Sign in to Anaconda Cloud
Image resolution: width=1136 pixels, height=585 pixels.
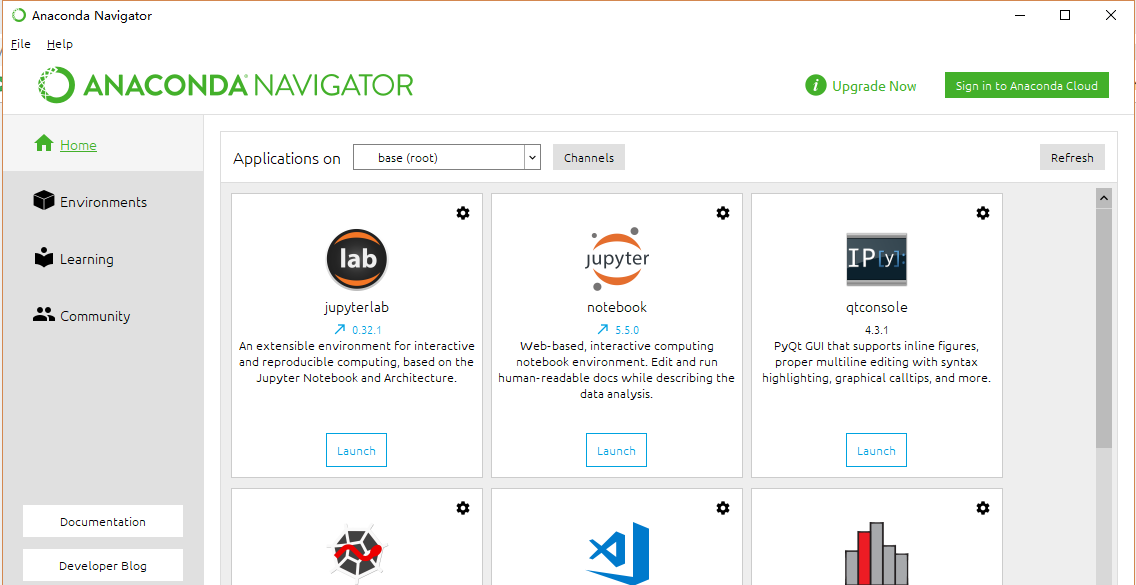(x=1027, y=86)
